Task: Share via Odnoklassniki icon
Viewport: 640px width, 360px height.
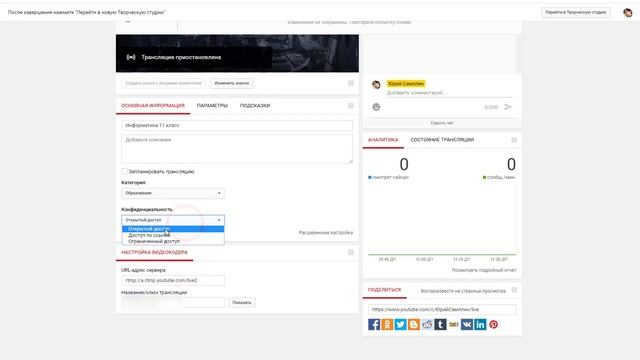Action: point(387,324)
